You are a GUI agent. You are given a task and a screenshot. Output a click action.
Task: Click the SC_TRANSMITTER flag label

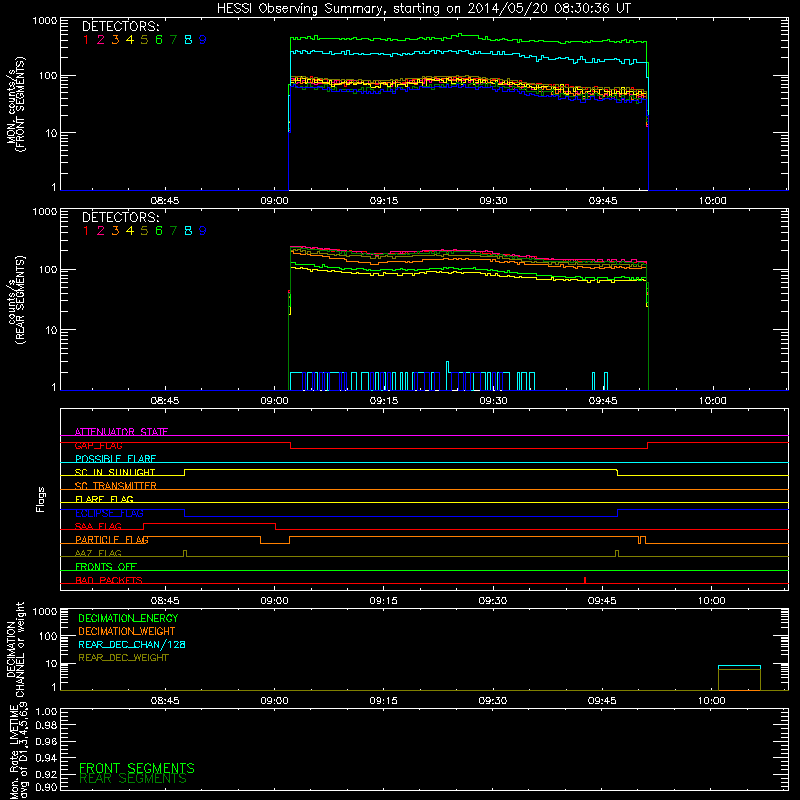[x=116, y=485]
